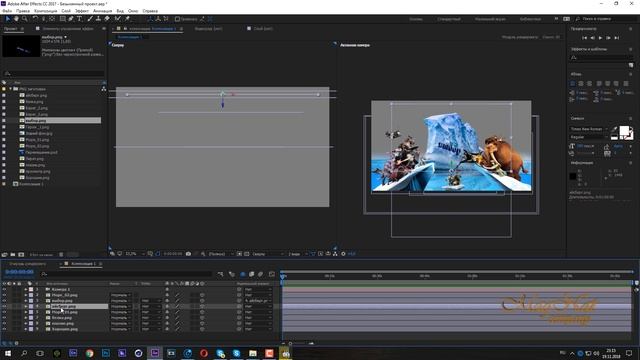Click the new composition icon in Project panel
Screen dimensions: 640x360
(21, 254)
